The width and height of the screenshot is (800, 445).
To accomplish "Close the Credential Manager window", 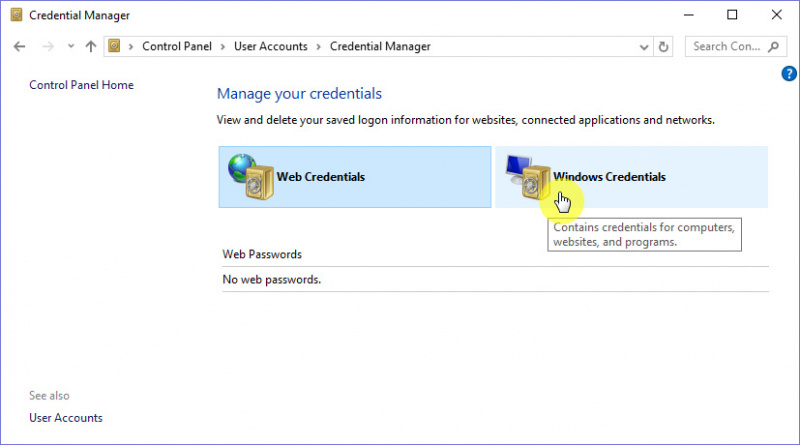I will point(777,15).
